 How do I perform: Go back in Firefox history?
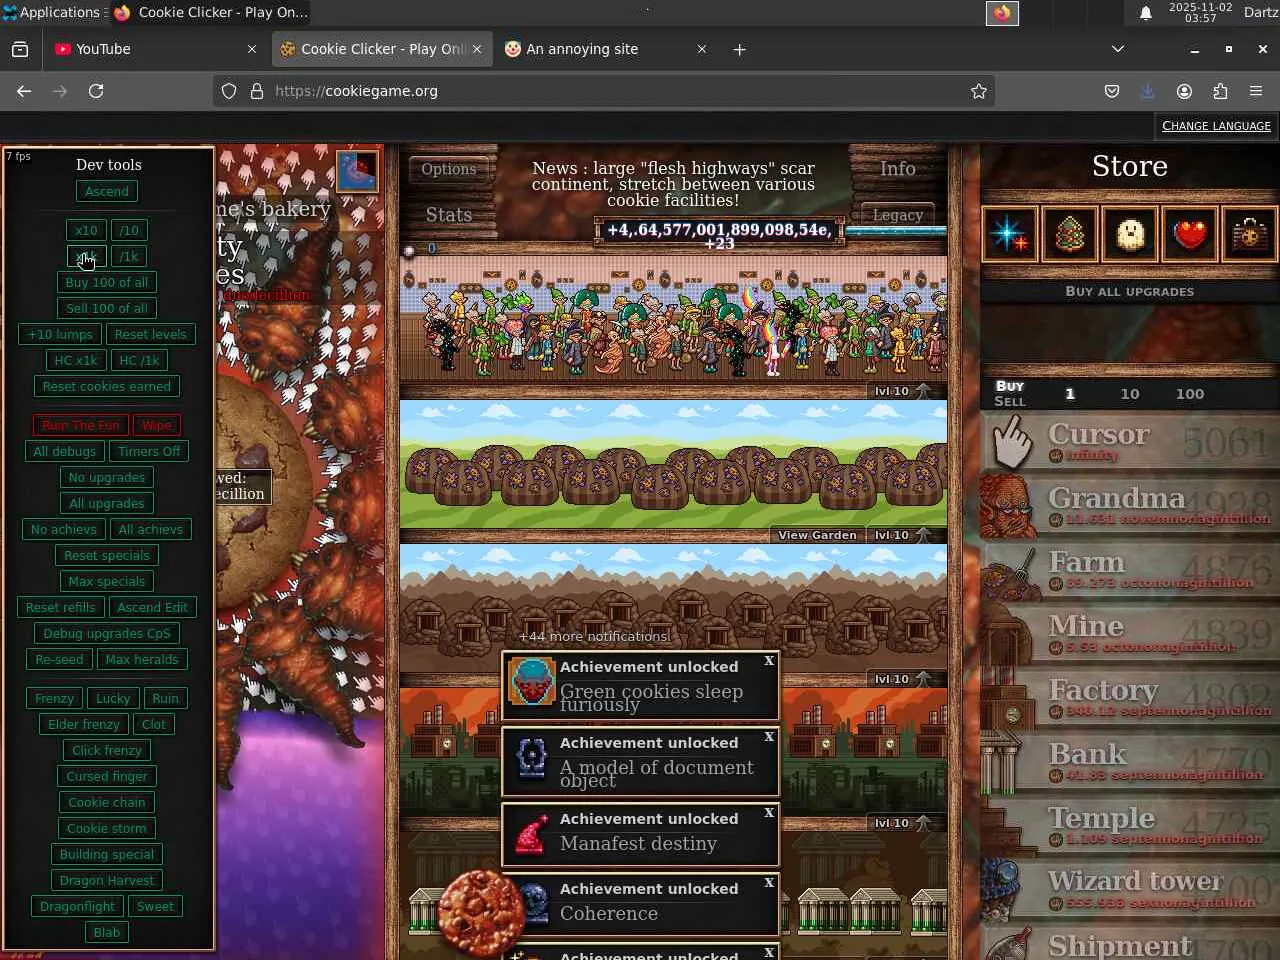point(24,91)
